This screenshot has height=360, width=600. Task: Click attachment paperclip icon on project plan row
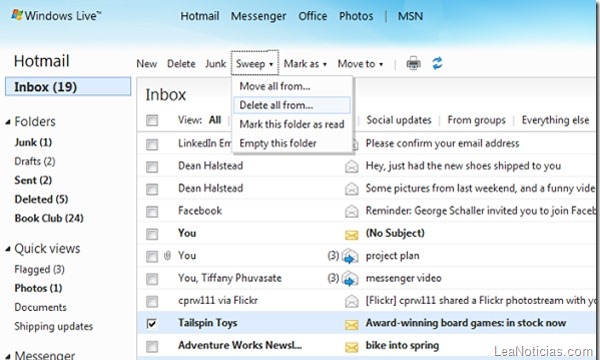click(x=167, y=256)
